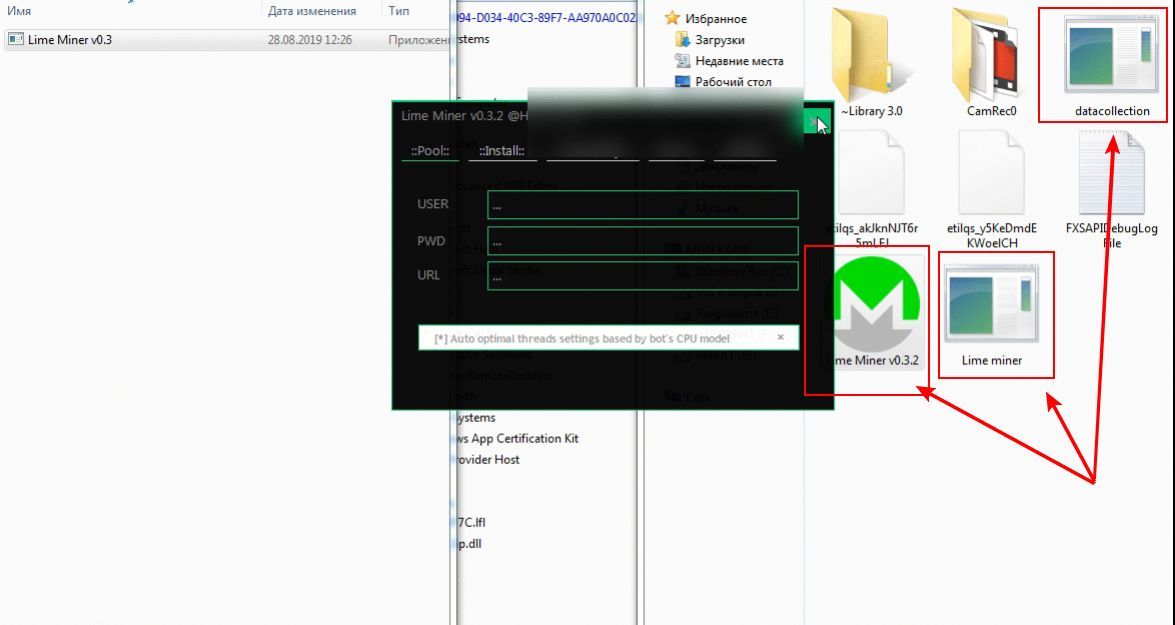Select the 'Lime Miner v0.3' file name

click(x=70, y=40)
